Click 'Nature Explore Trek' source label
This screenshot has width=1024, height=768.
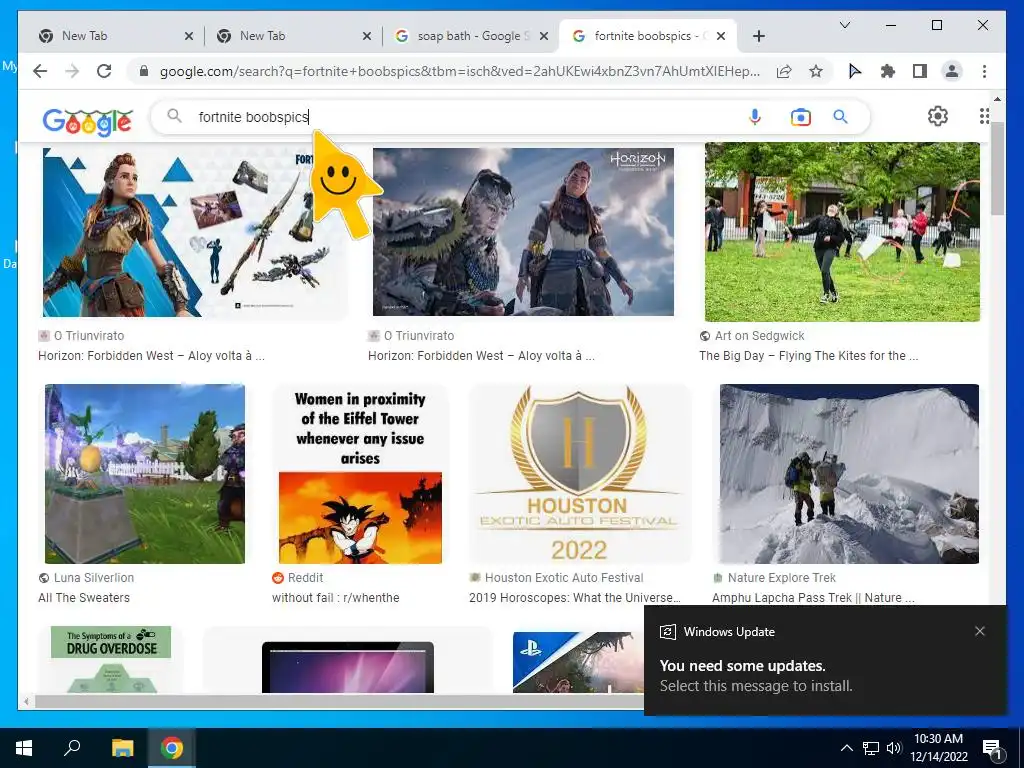[782, 577]
